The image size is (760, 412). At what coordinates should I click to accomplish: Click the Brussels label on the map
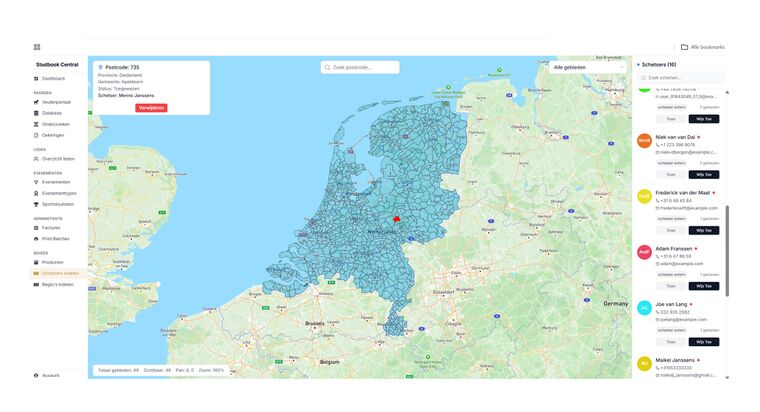click(315, 323)
